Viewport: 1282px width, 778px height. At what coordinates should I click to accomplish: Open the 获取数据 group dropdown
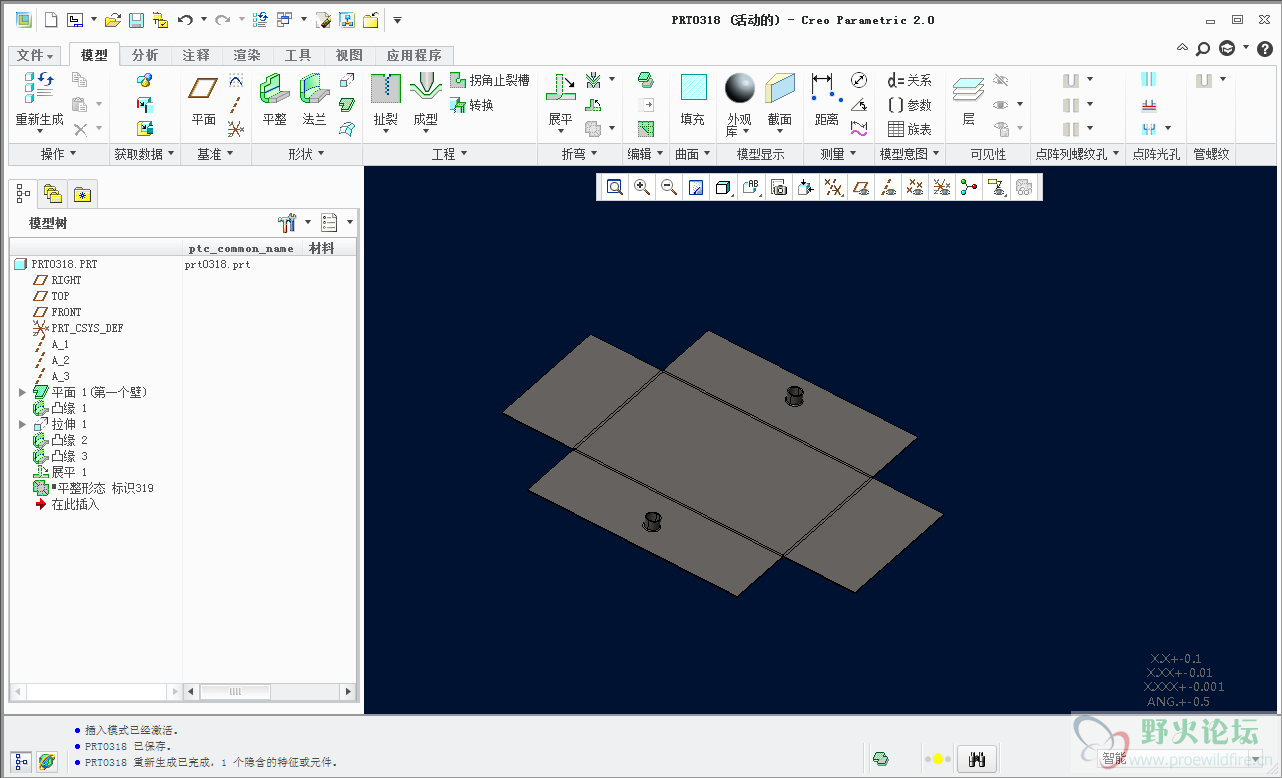click(x=144, y=154)
